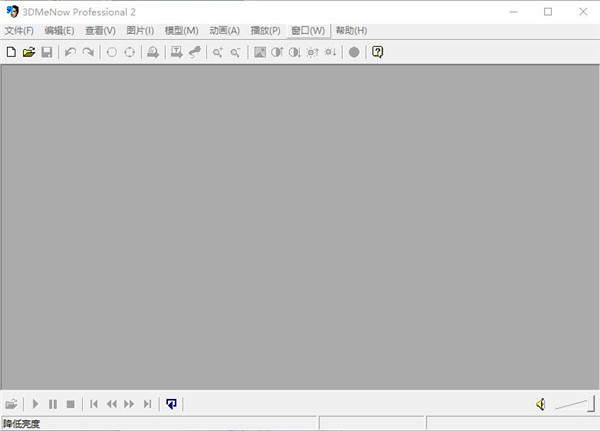The height and width of the screenshot is (431, 600).
Task: Minimize the 3DMeNow Professional window
Action: (x=514, y=12)
